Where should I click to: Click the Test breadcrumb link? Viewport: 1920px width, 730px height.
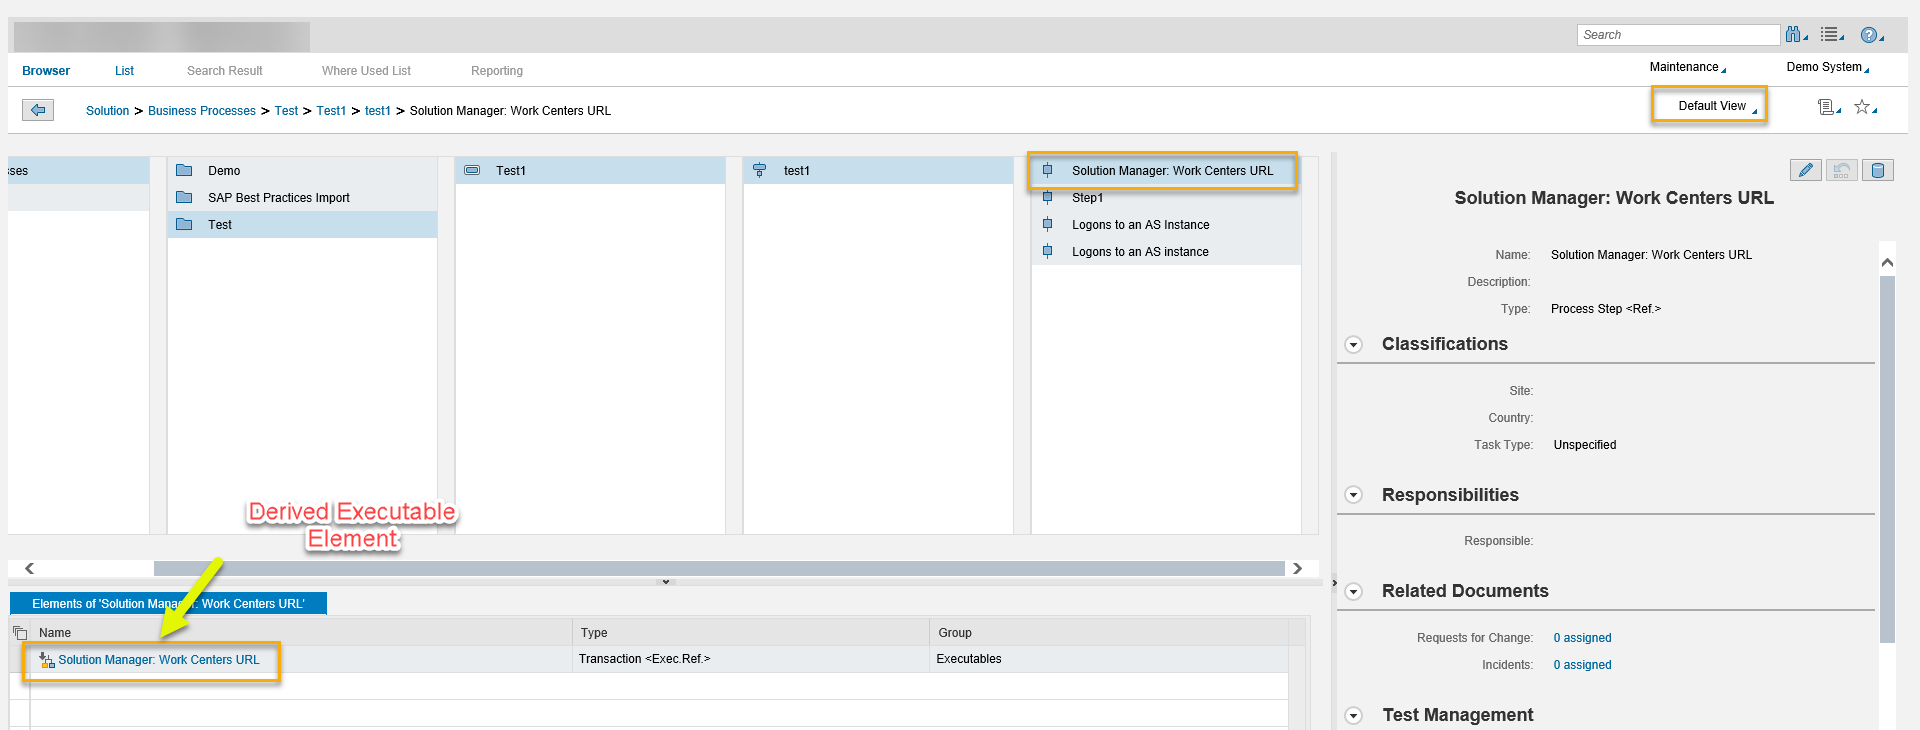coord(286,111)
